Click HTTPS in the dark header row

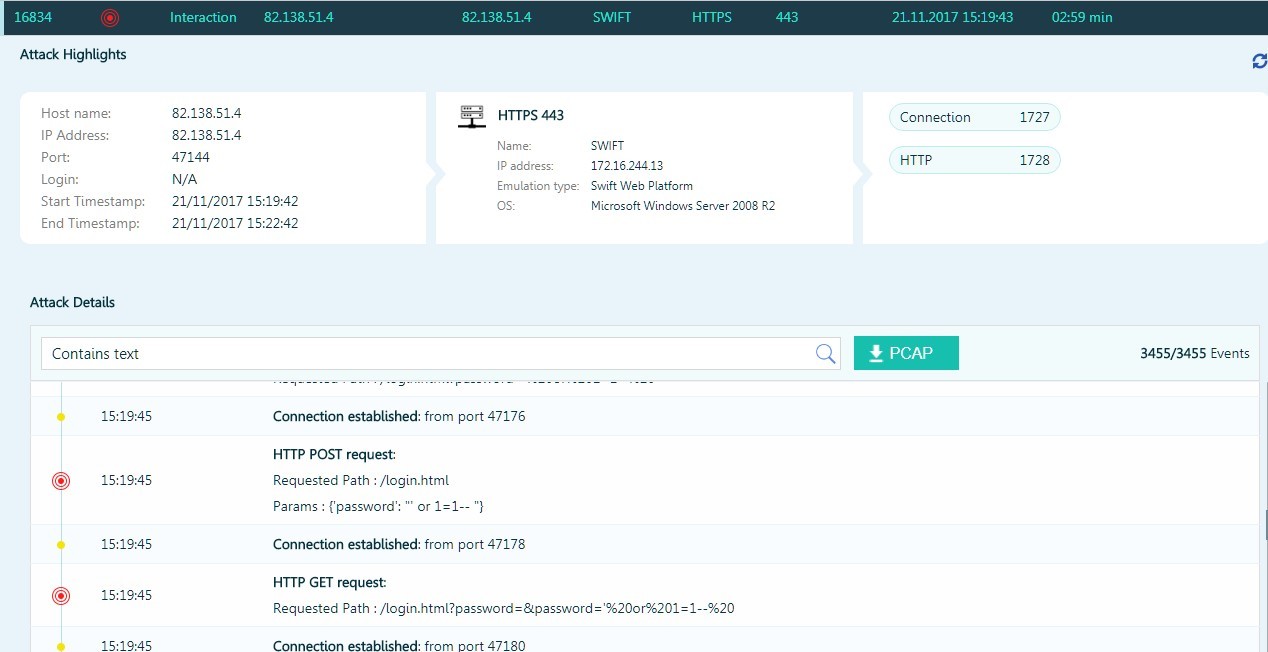[712, 18]
